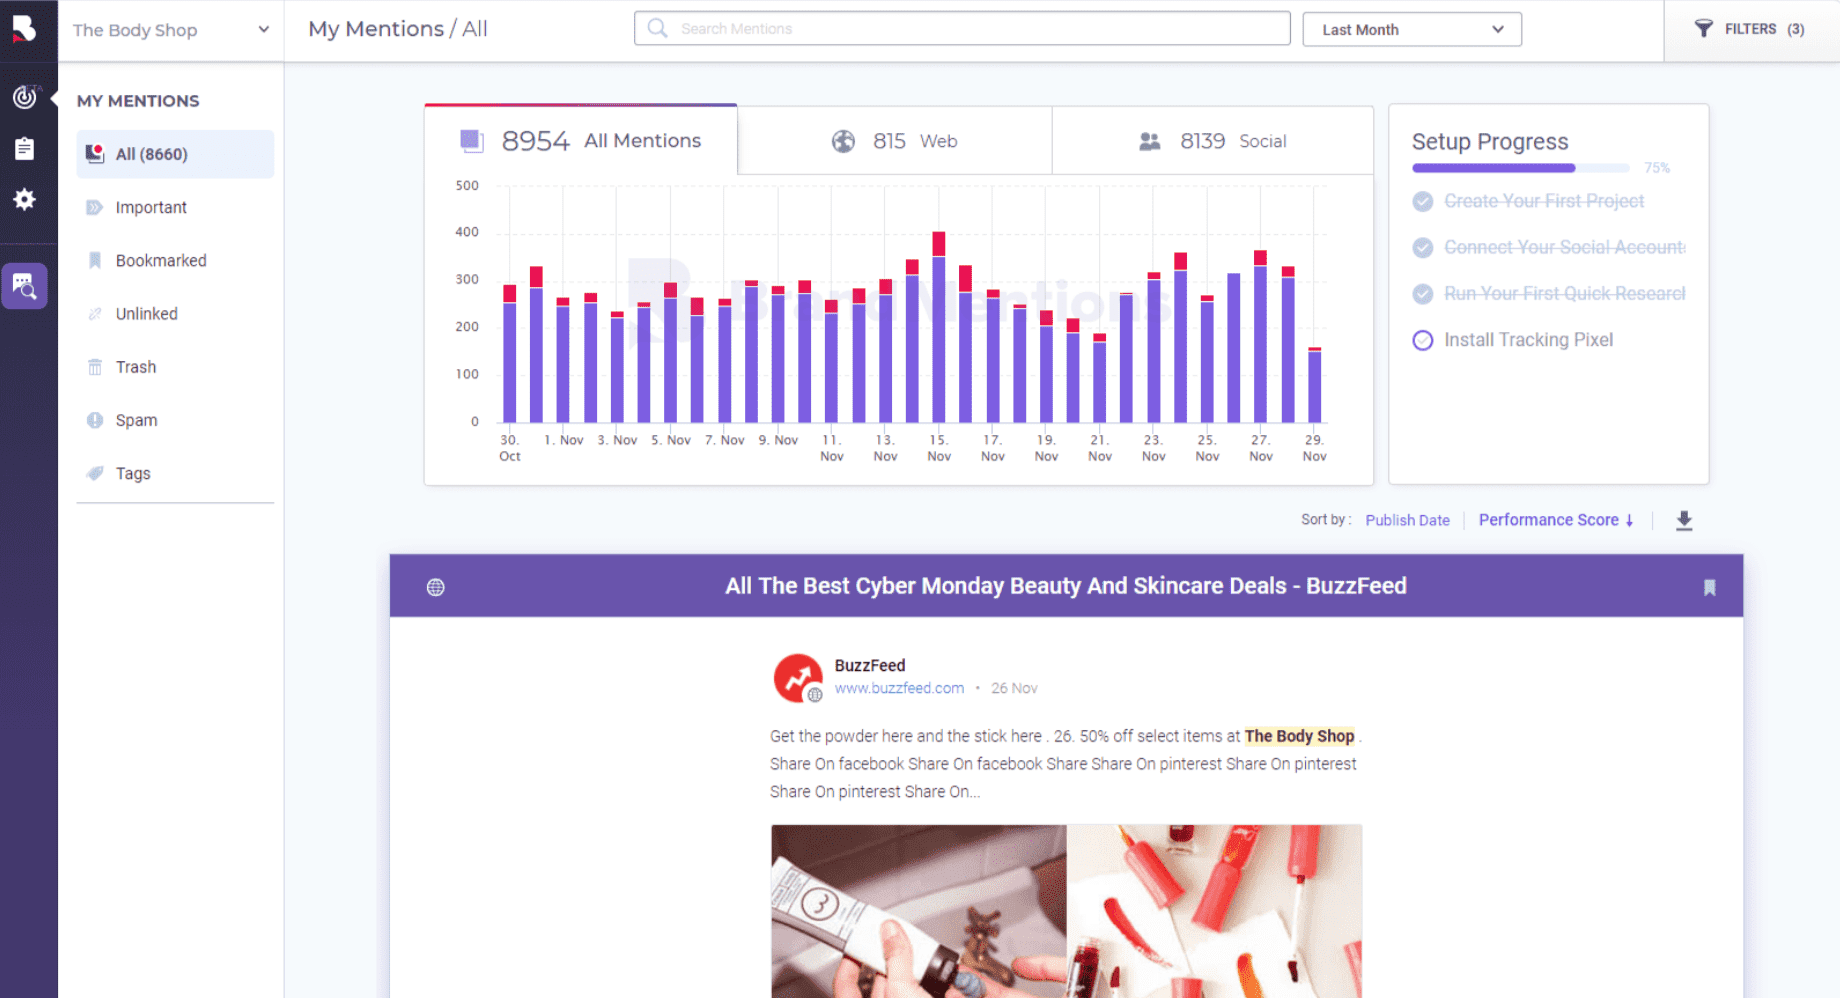Click inside the Search Mentions field

960,28
